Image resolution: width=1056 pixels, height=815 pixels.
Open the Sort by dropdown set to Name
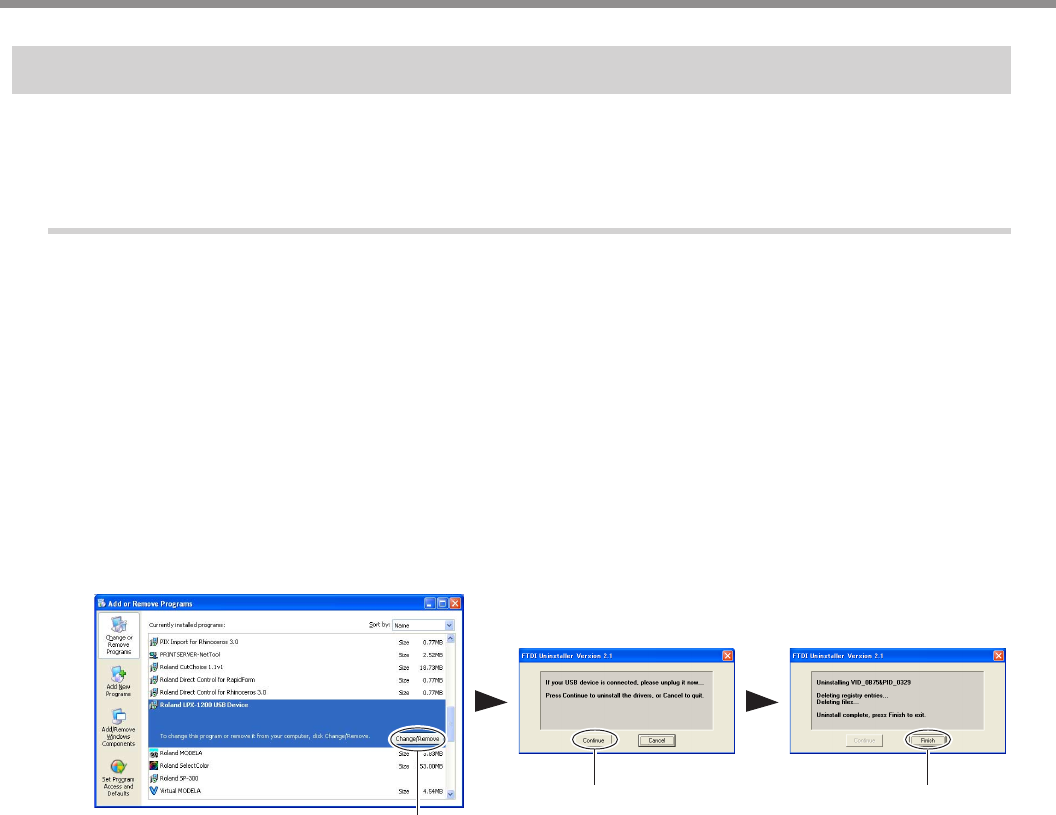(423, 625)
